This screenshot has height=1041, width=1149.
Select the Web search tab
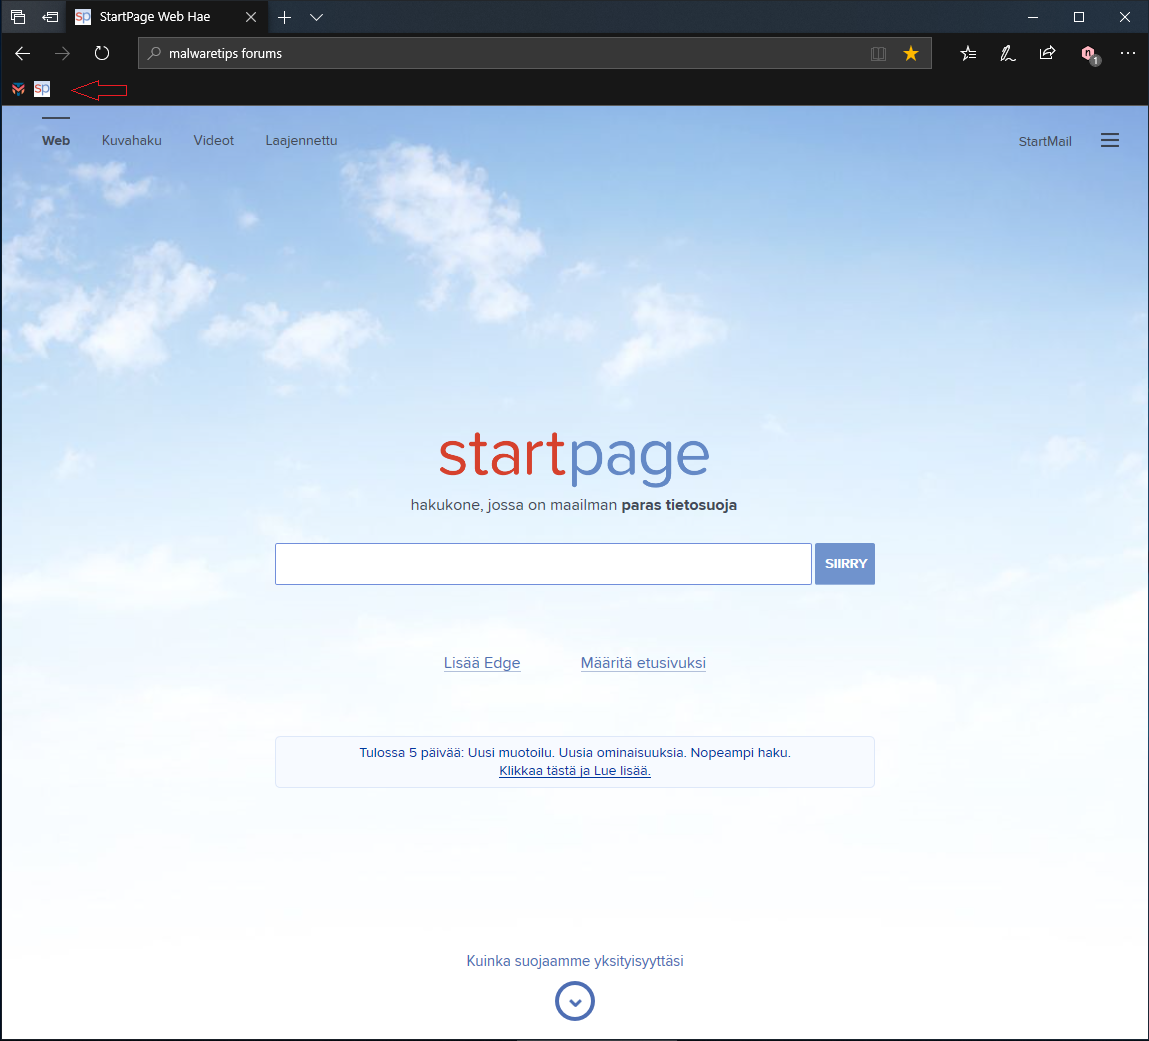click(x=56, y=141)
